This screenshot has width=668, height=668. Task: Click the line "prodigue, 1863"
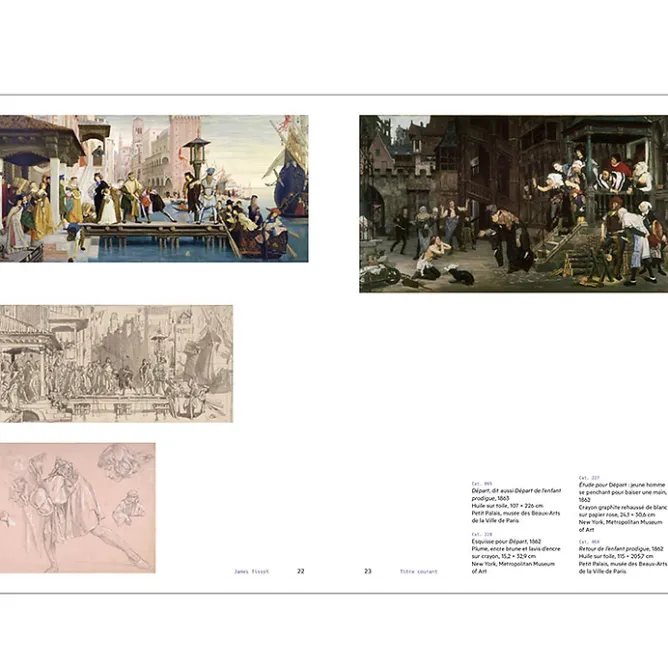(x=490, y=498)
